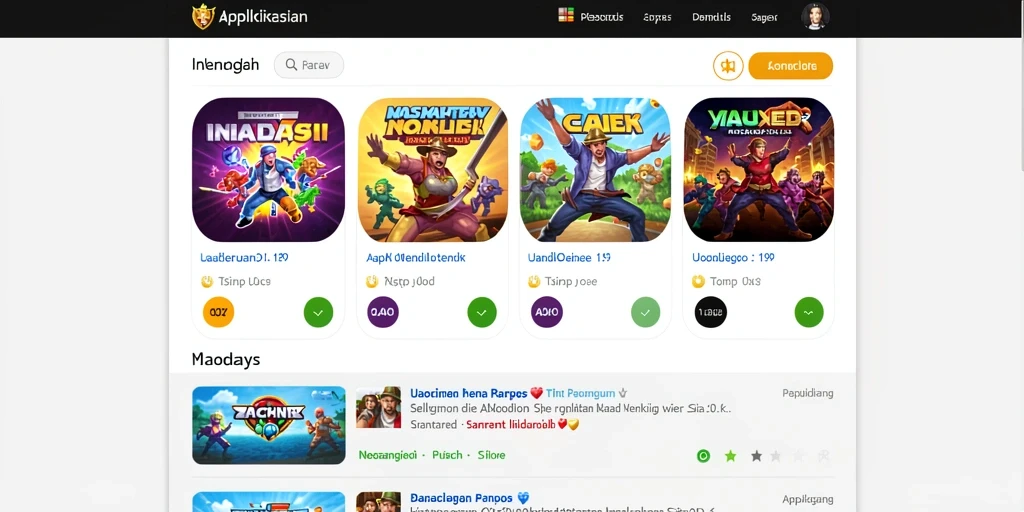The width and height of the screenshot is (1024, 512).
Task: Open the Uaocimen hena Rarpos link
Action: coord(468,393)
